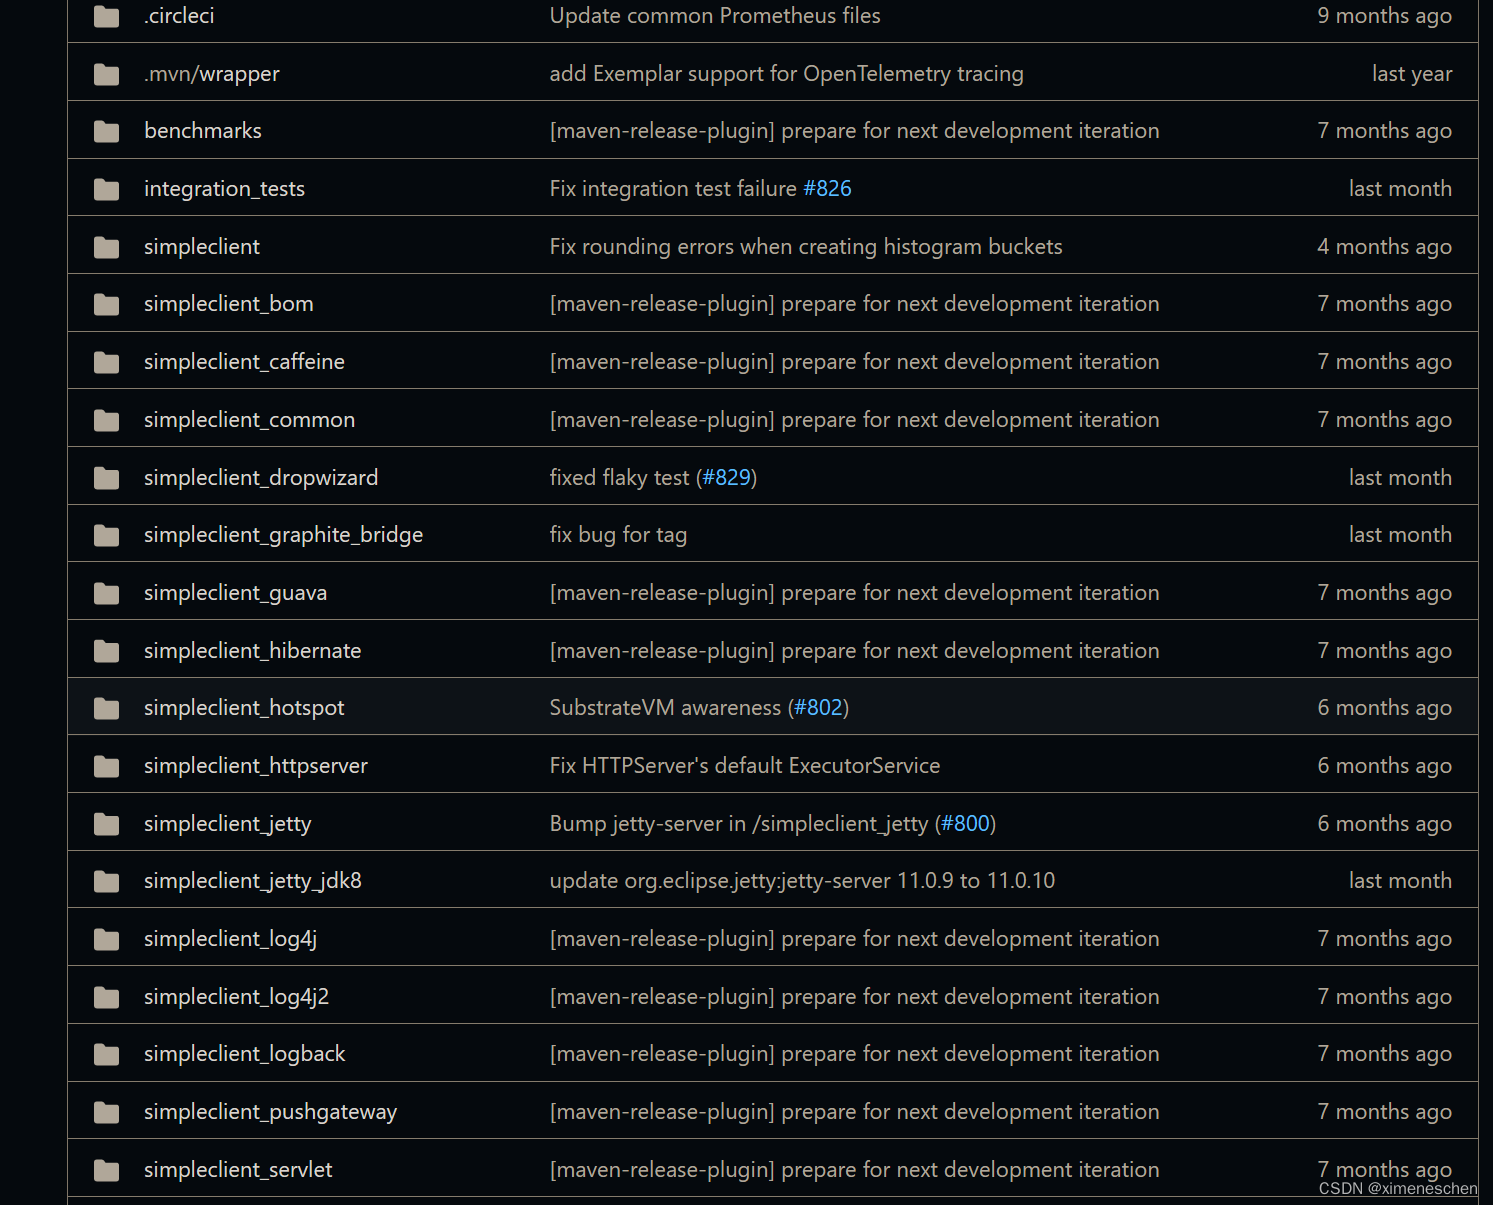View commit 'update org.eclipse.jetty:jetty-server 11.0.9 to 11.0.10'
Screen dimensions: 1493x1205
tap(802, 881)
